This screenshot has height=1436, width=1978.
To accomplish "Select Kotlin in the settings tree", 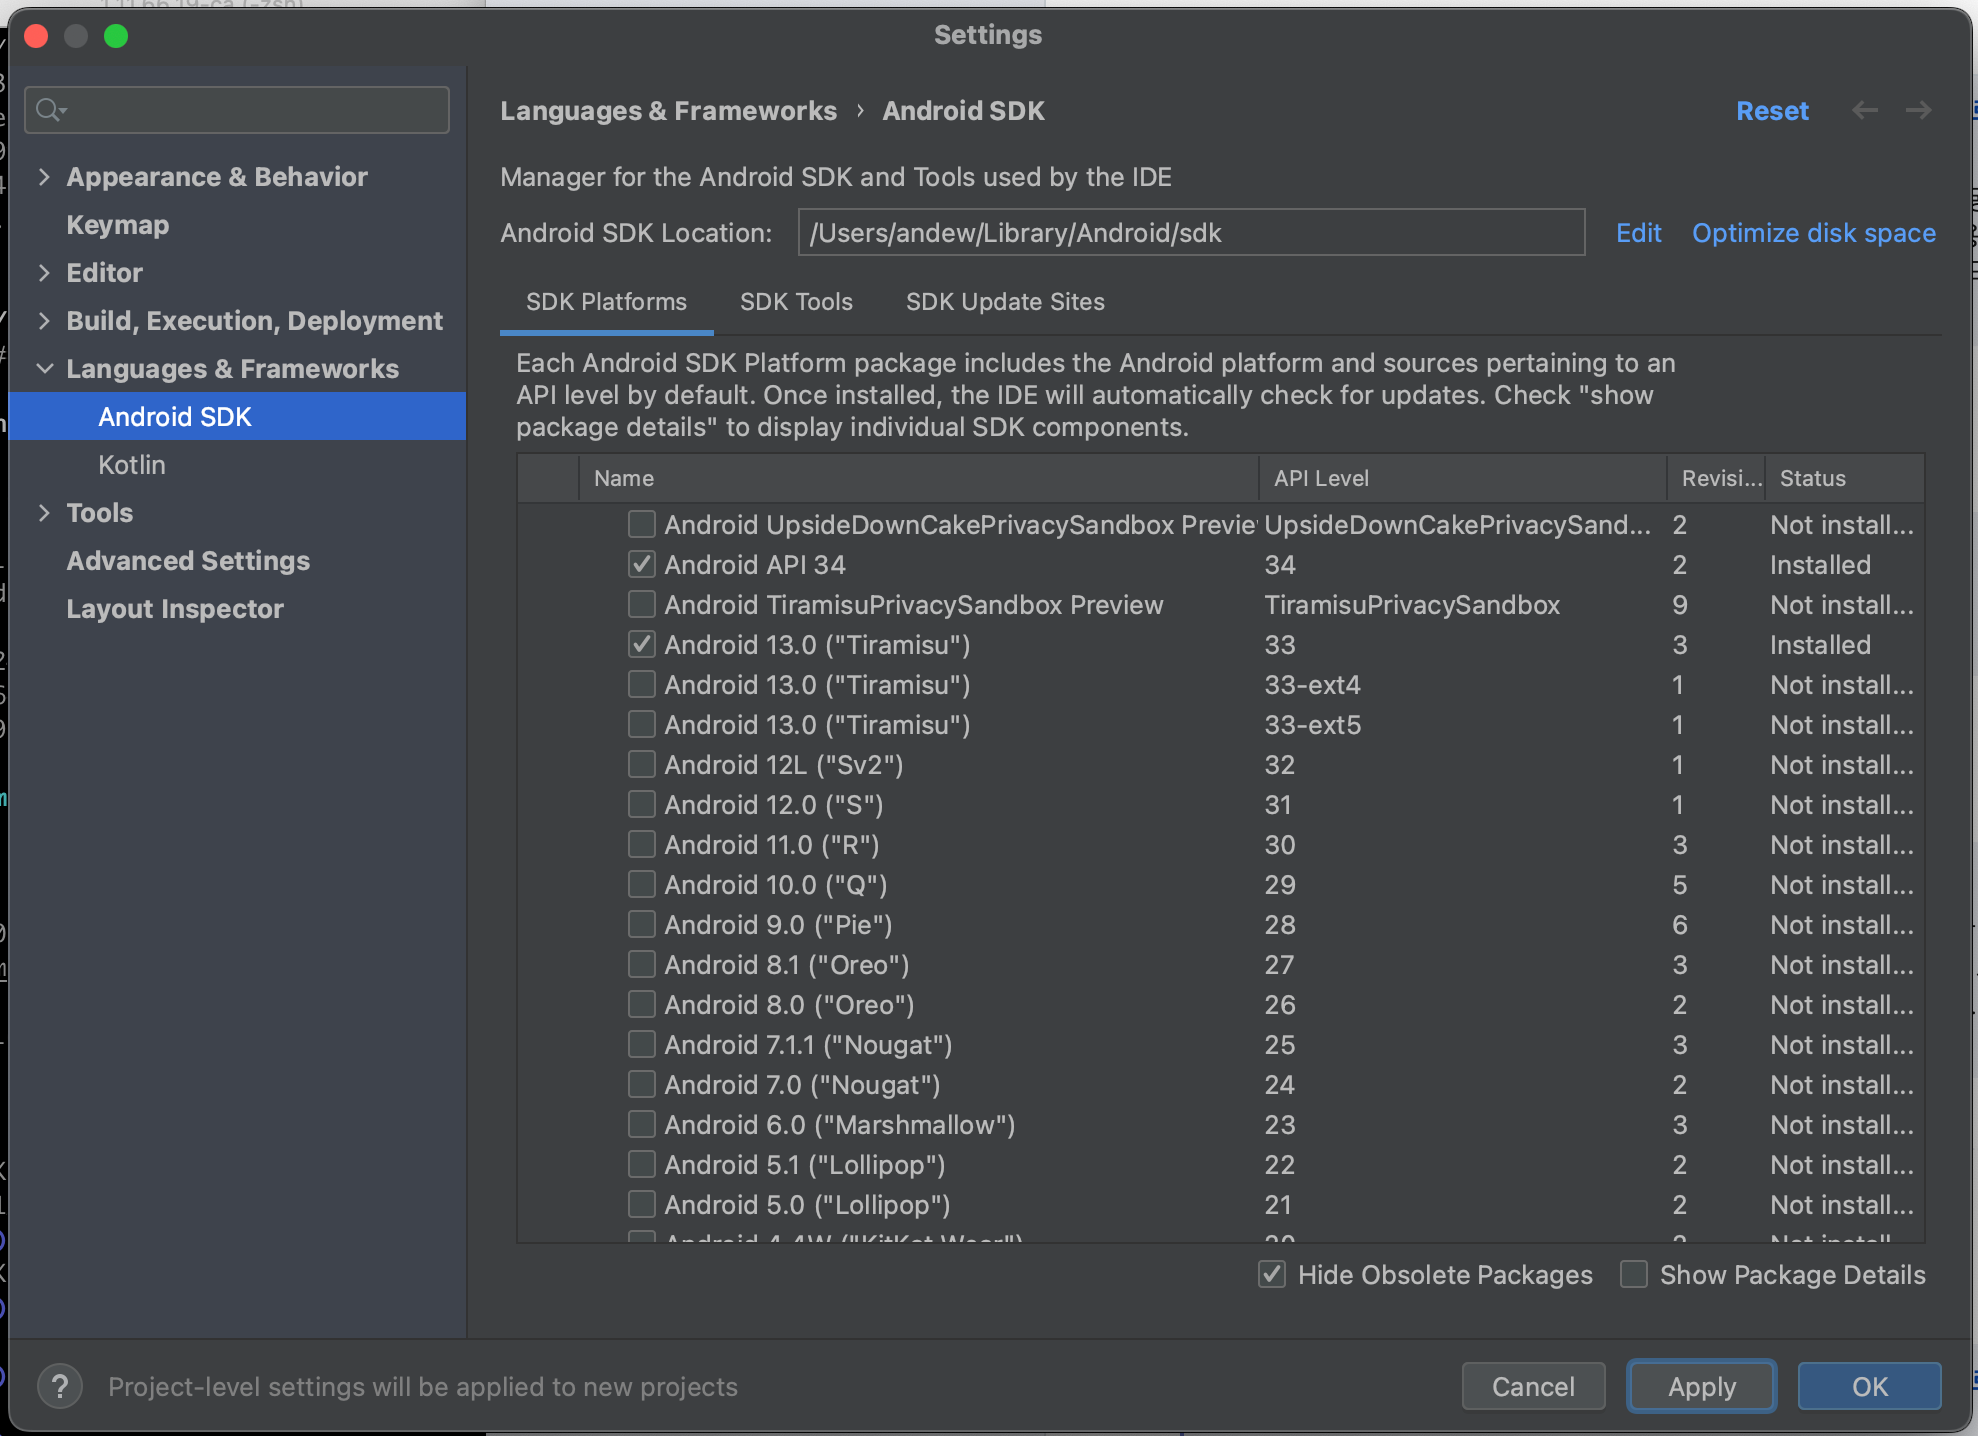I will point(132,465).
